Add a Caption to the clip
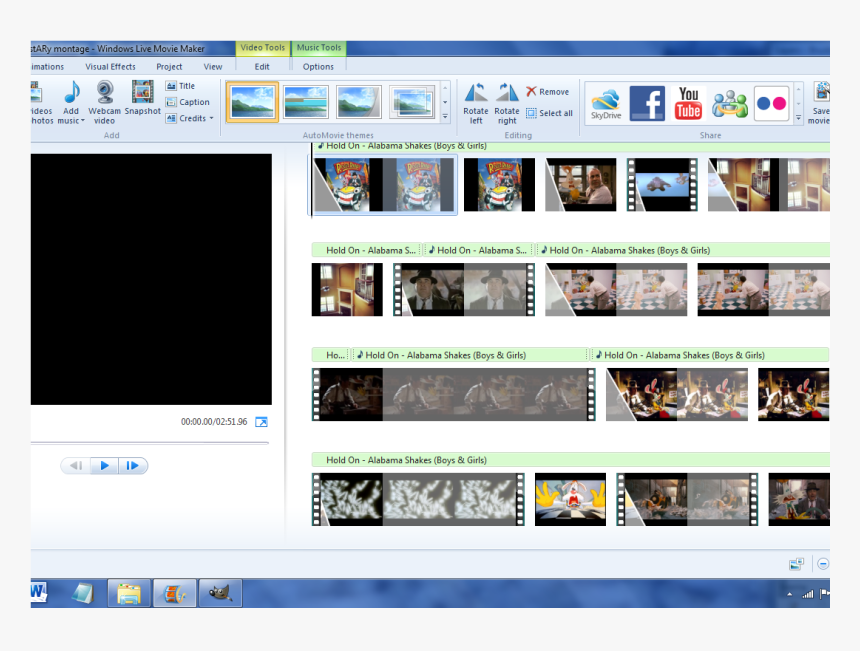 point(188,102)
